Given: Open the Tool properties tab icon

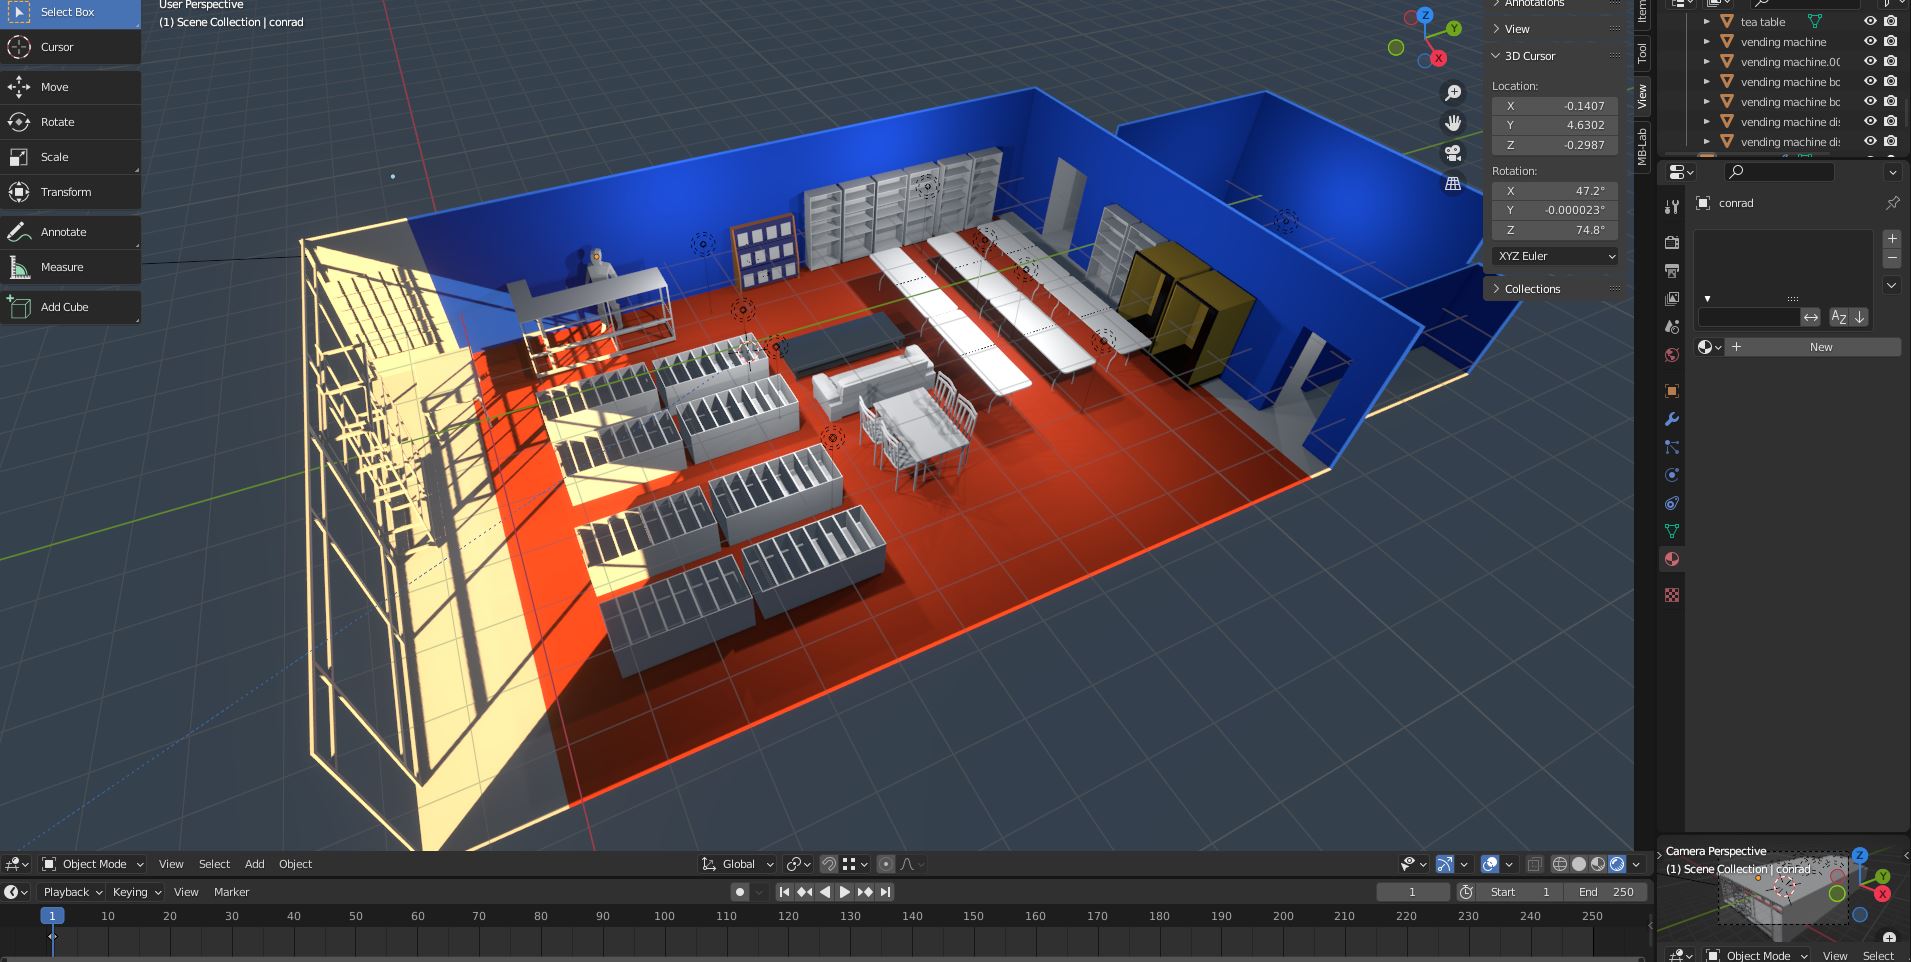Looking at the screenshot, I should click(x=1671, y=207).
